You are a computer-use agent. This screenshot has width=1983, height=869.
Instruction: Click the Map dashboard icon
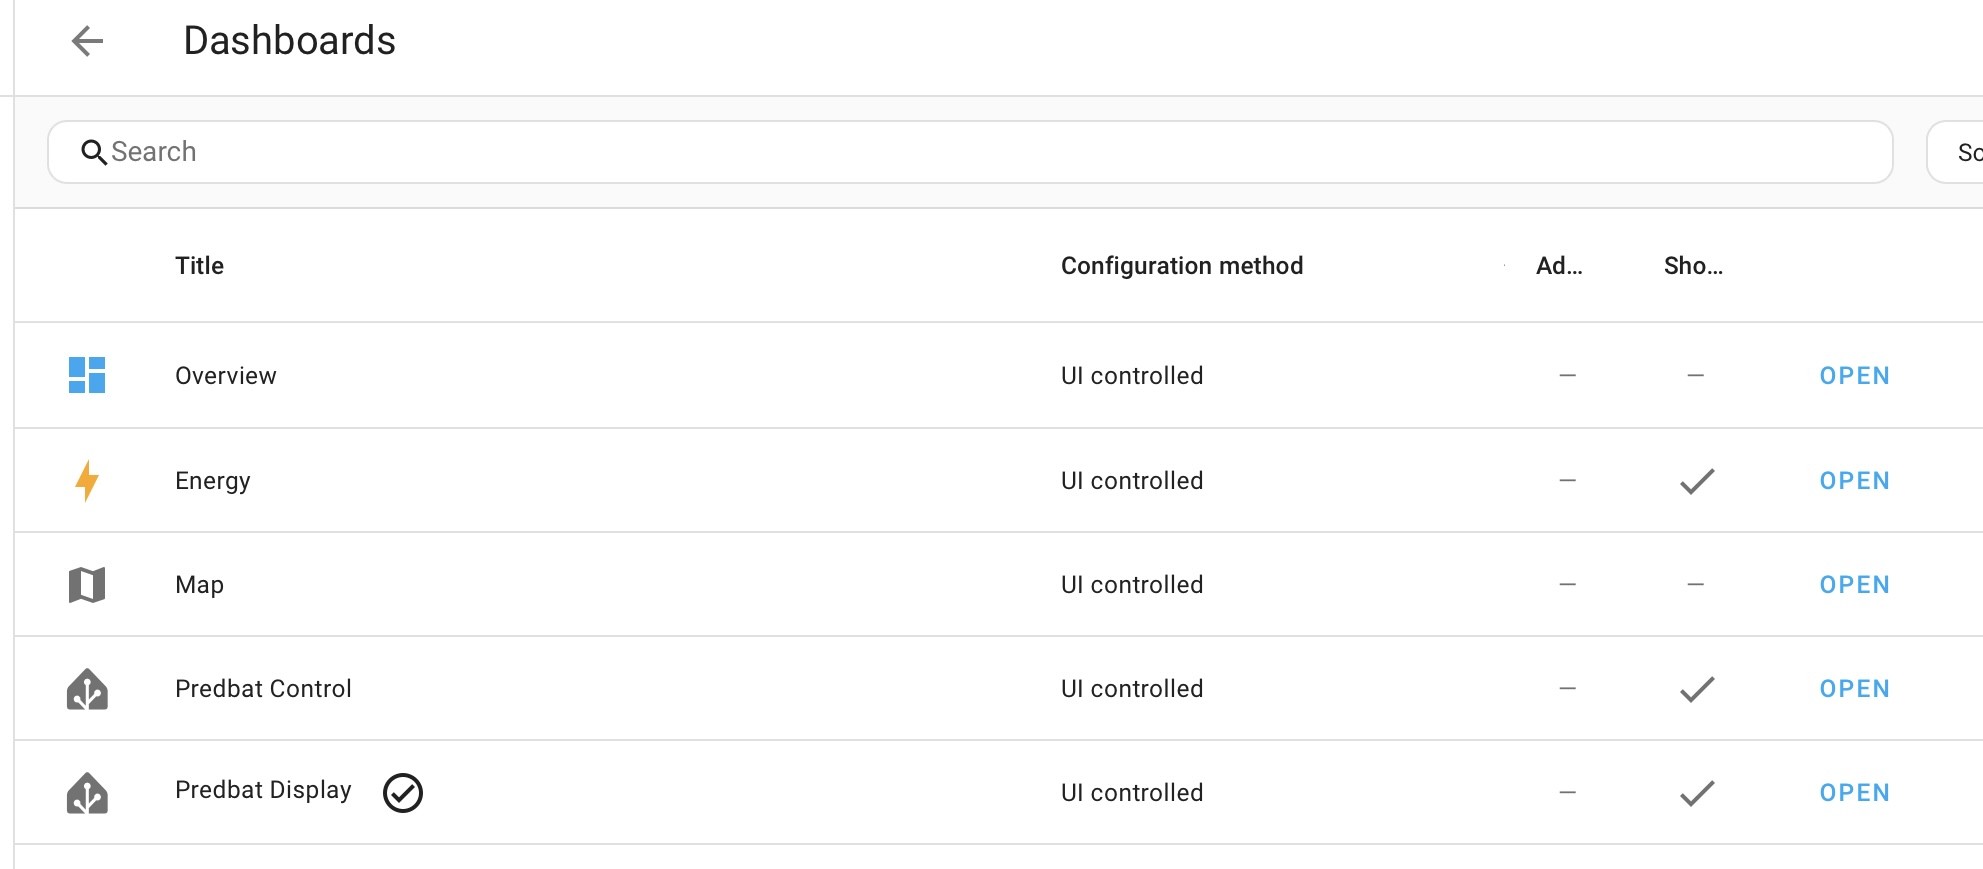tap(87, 585)
